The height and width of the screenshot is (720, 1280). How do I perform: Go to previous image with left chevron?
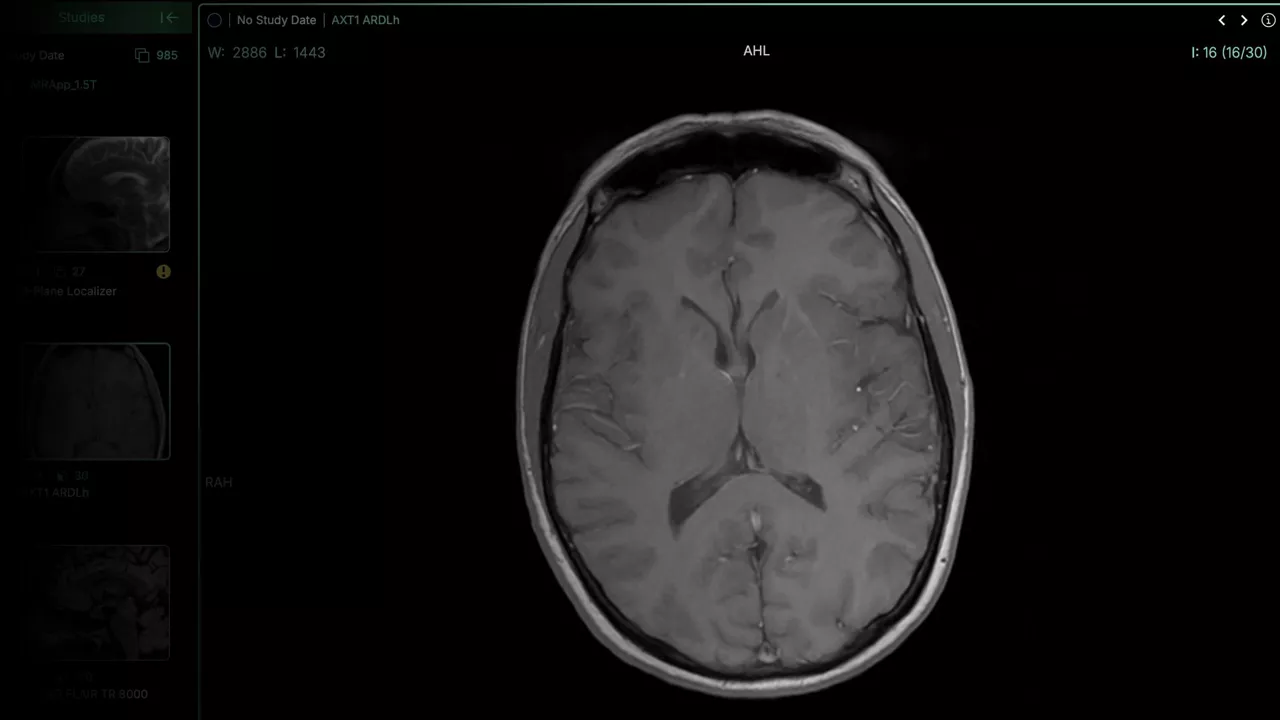coord(1221,20)
